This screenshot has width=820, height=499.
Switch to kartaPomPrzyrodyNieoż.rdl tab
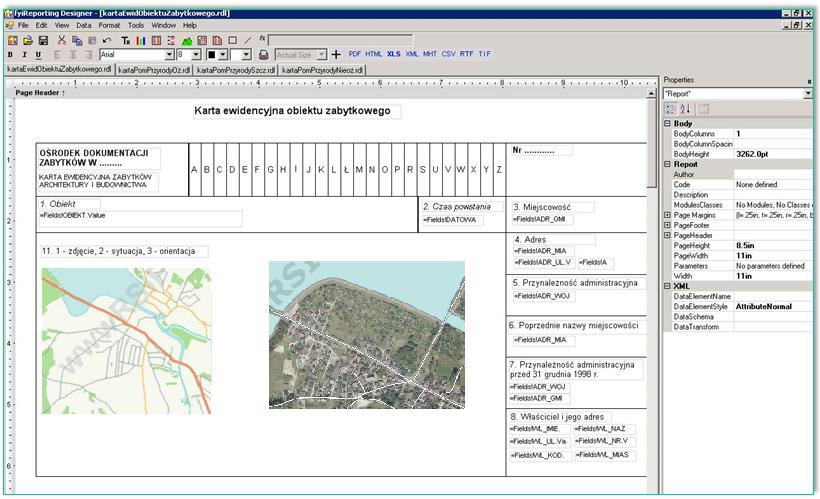click(x=322, y=70)
